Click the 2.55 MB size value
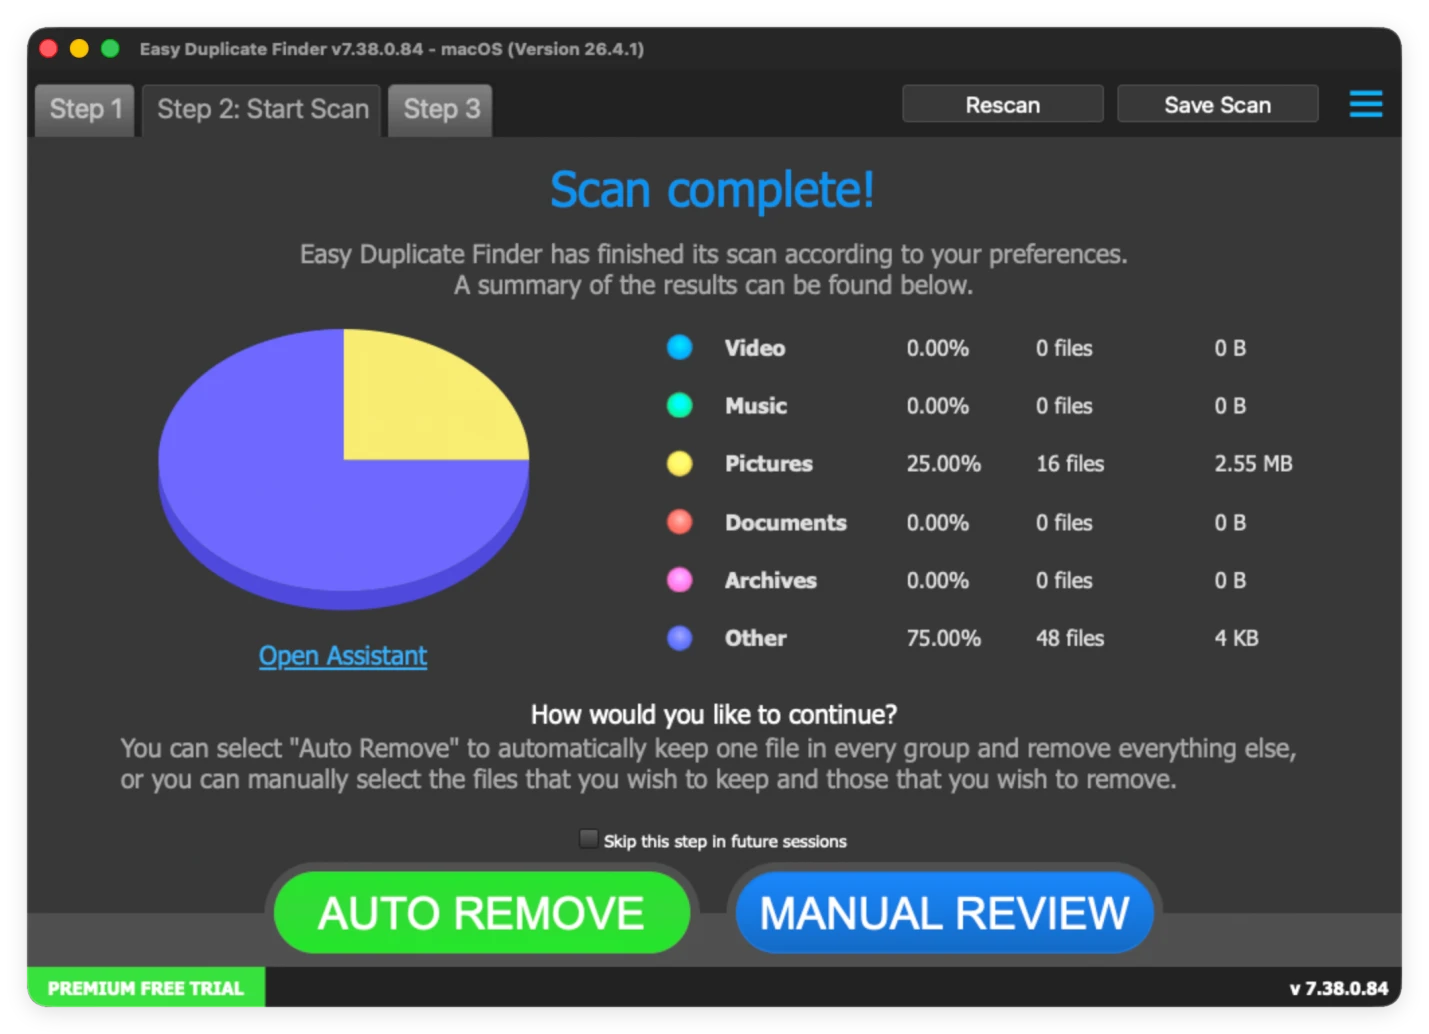The width and height of the screenshot is (1429, 1034). [1253, 463]
